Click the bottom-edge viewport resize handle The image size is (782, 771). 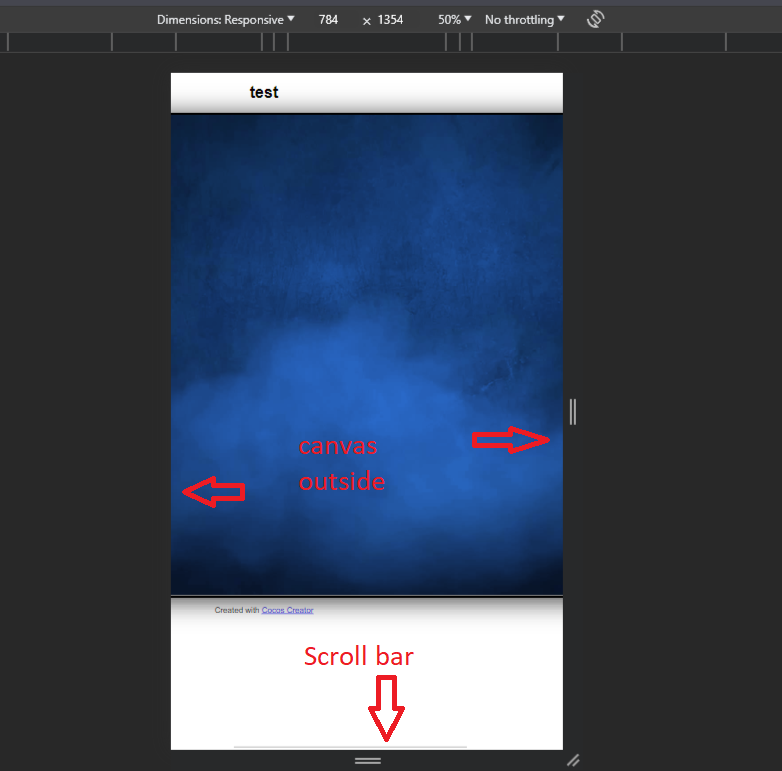coord(367,761)
